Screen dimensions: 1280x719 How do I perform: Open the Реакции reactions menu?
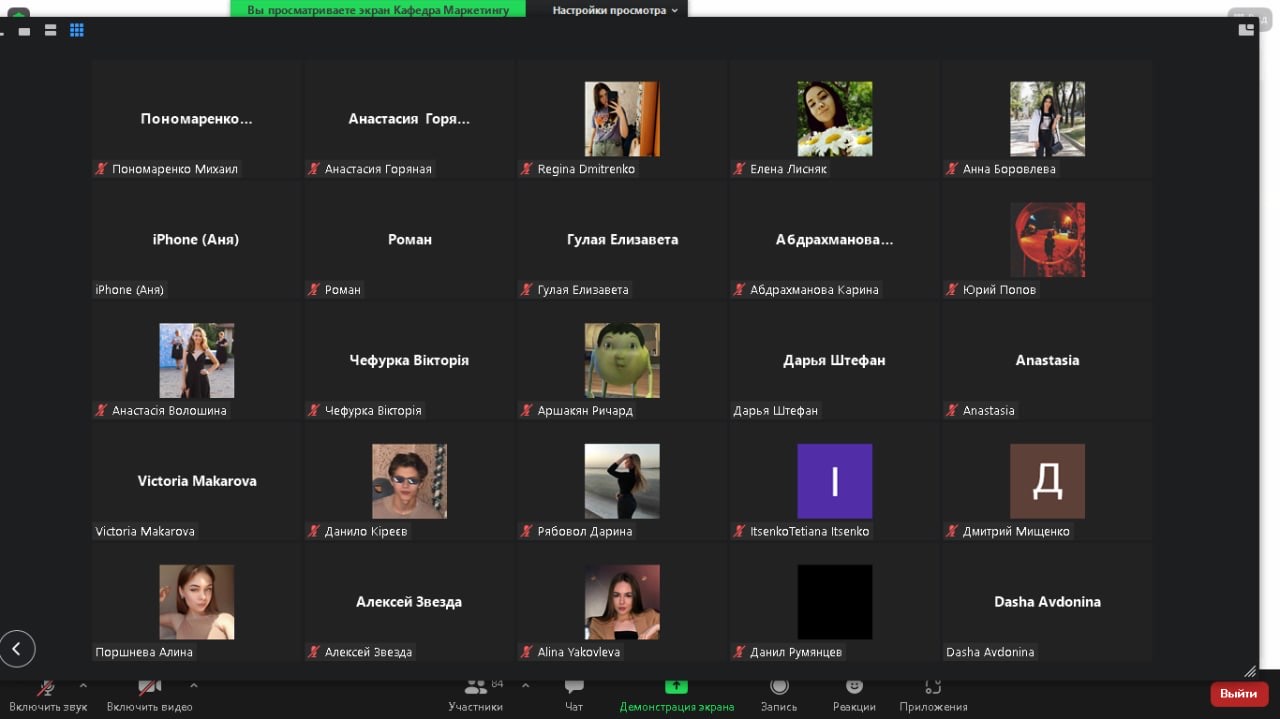(854, 695)
